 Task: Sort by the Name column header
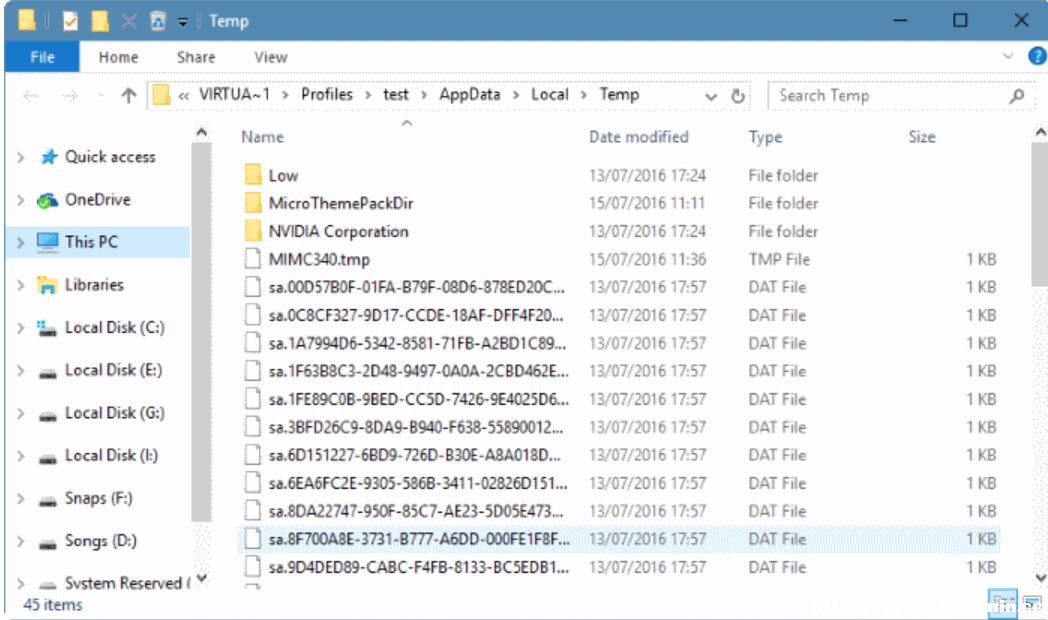[263, 137]
